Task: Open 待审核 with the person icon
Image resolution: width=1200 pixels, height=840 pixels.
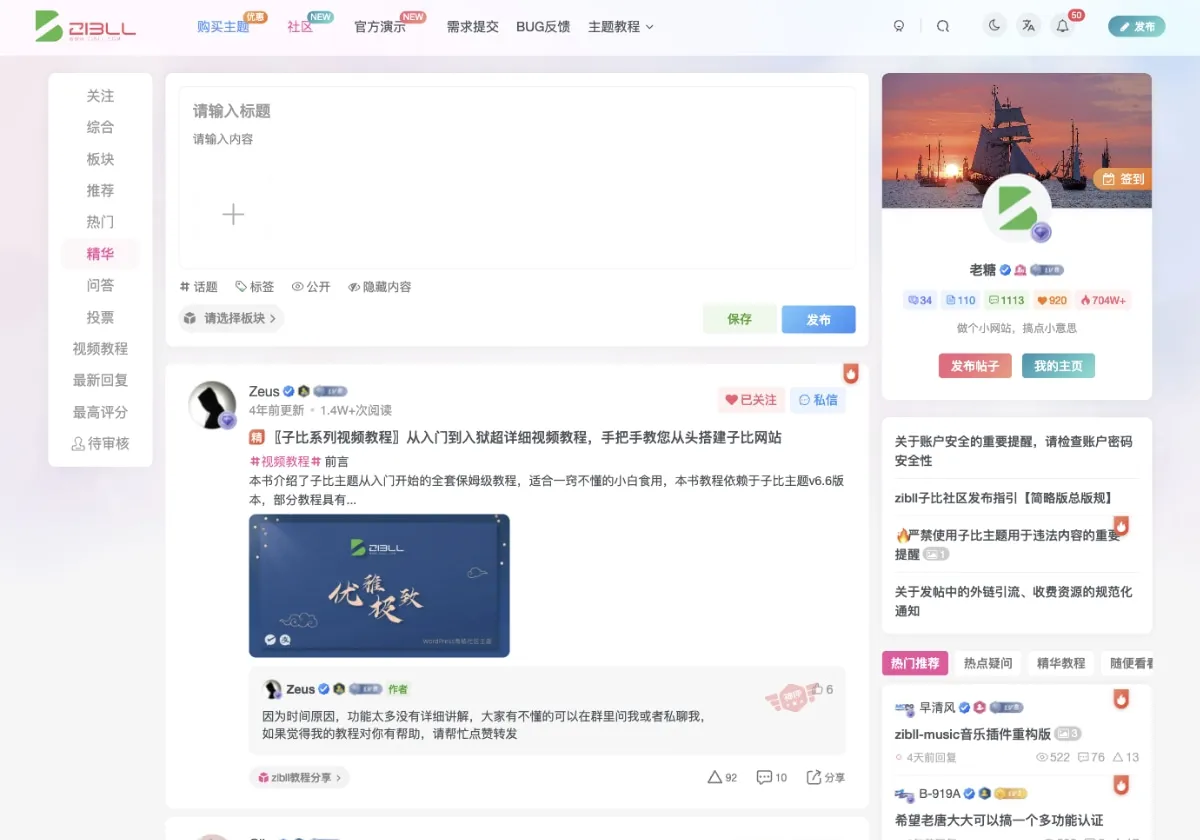Action: pyautogui.click(x=100, y=443)
